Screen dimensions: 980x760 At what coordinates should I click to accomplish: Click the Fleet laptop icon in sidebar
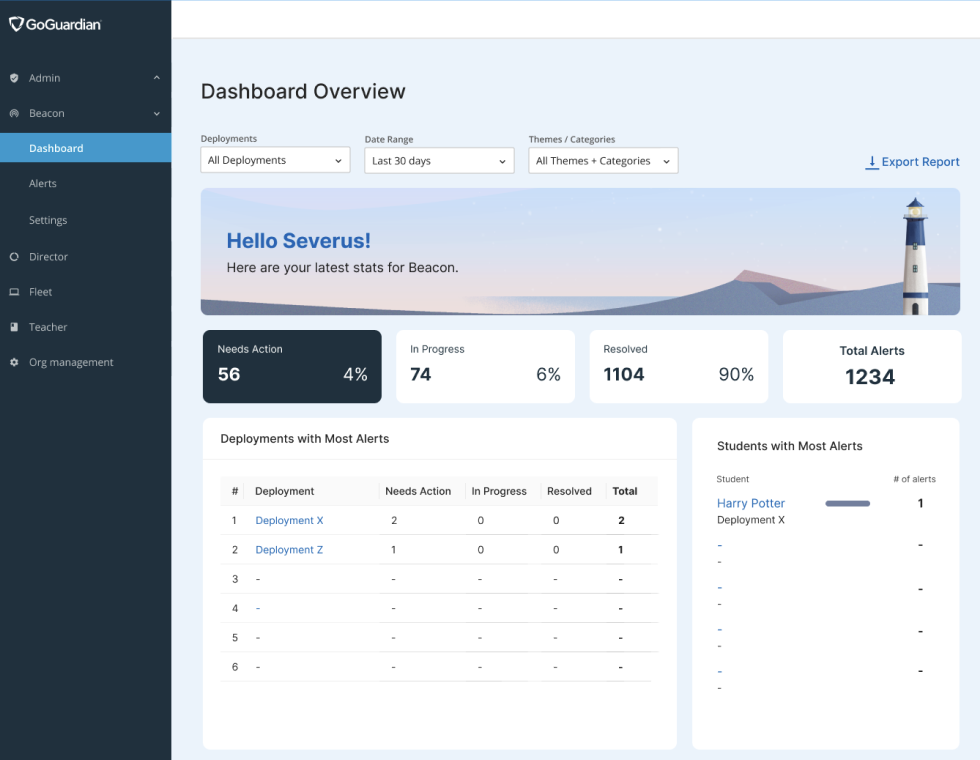click(x=14, y=292)
